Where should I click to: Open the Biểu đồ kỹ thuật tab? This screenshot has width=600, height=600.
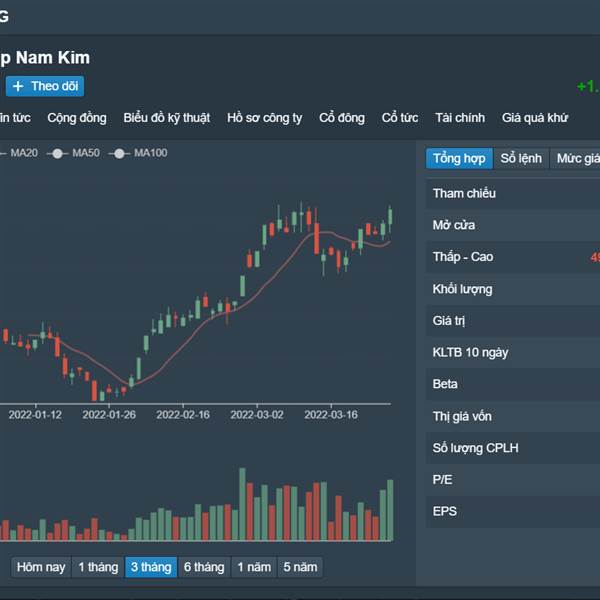pyautogui.click(x=166, y=118)
